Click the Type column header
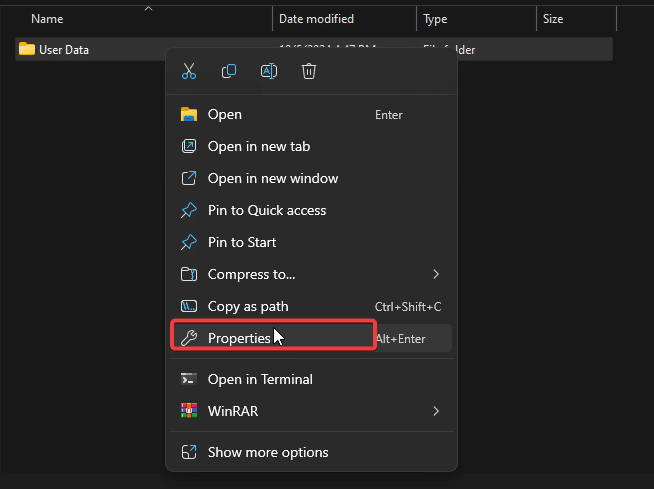654x489 pixels. [435, 19]
